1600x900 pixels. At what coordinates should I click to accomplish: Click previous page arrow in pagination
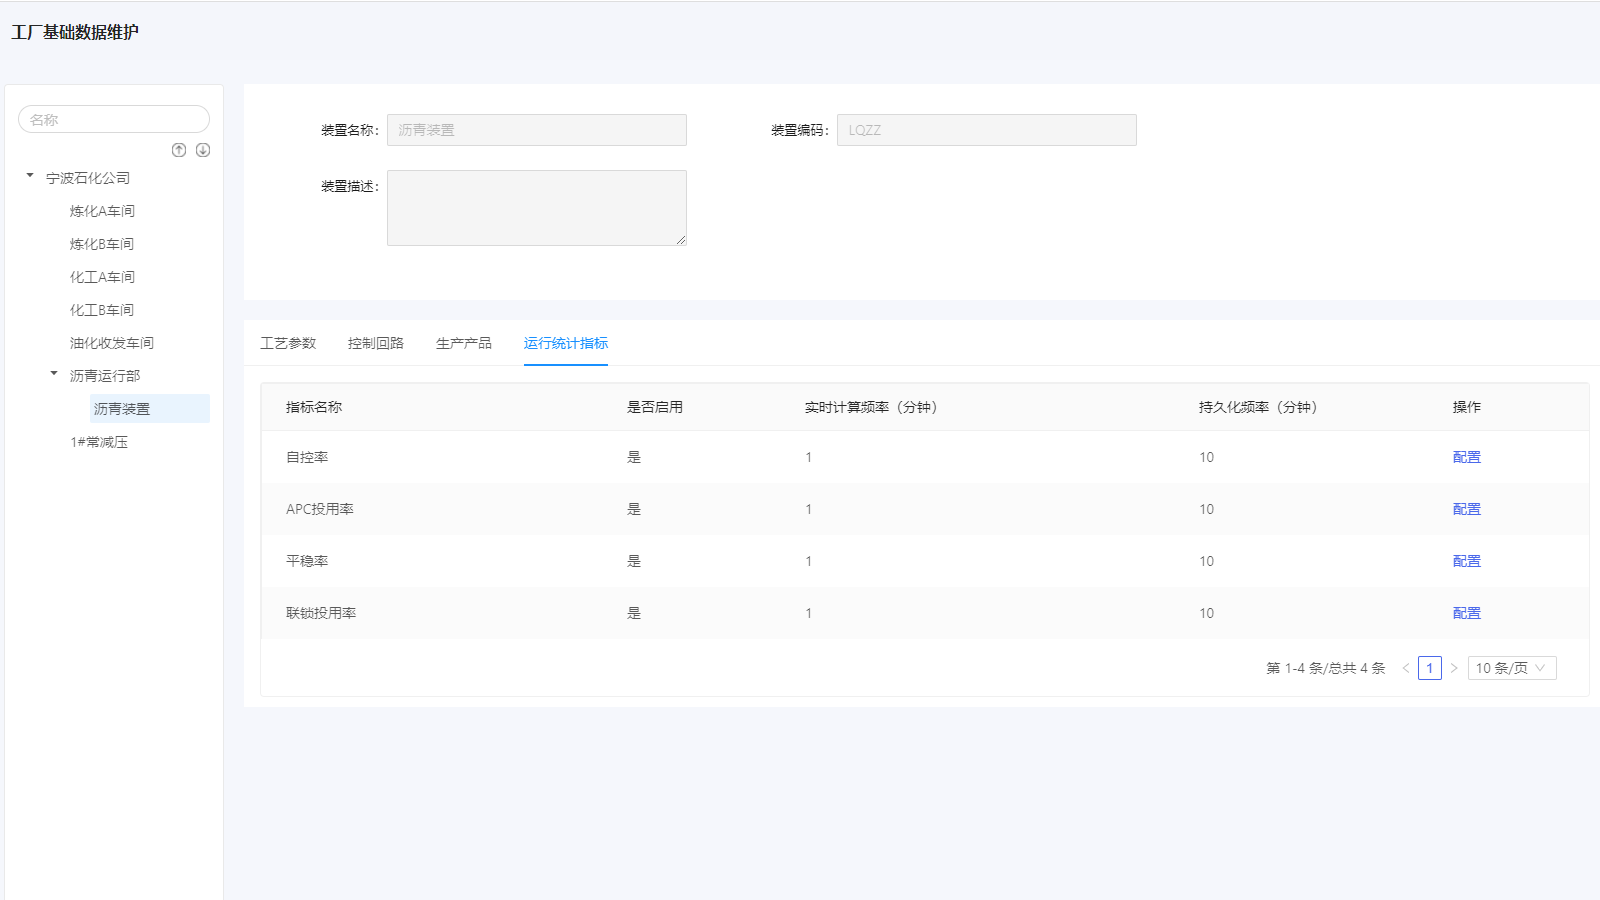click(1405, 668)
